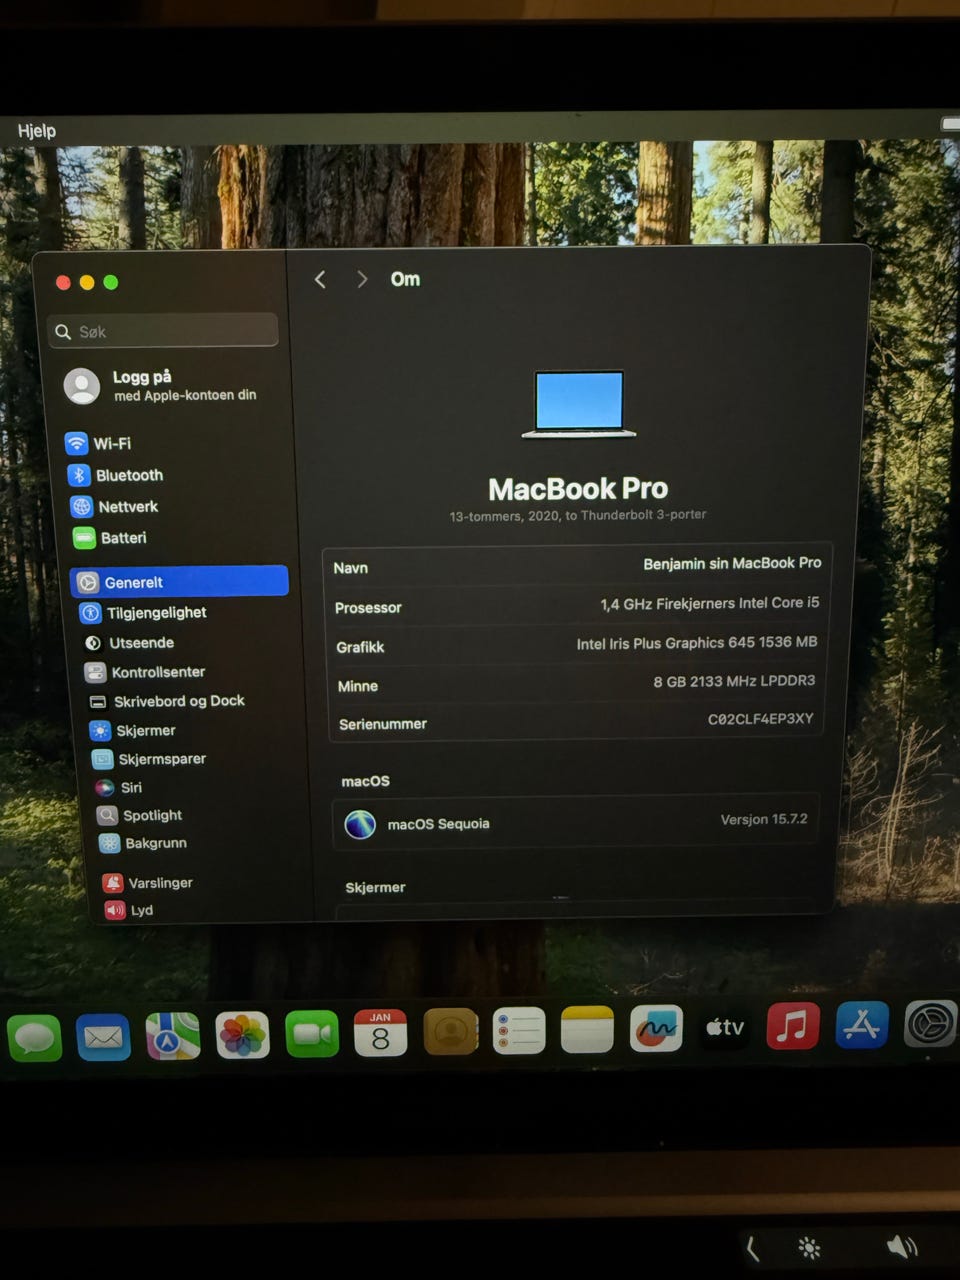Open Batteri settings
The height and width of the screenshot is (1280, 960).
(x=122, y=538)
